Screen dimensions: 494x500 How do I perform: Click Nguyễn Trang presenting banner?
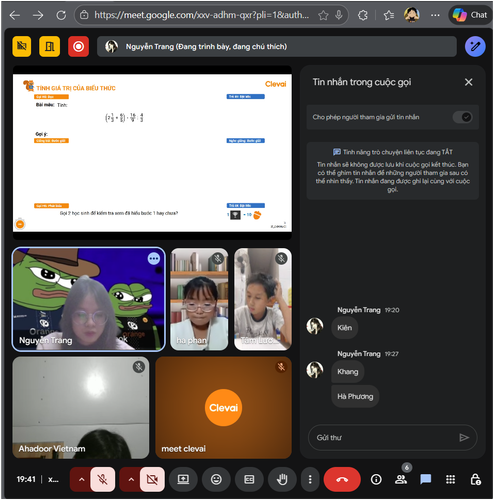pos(277,46)
